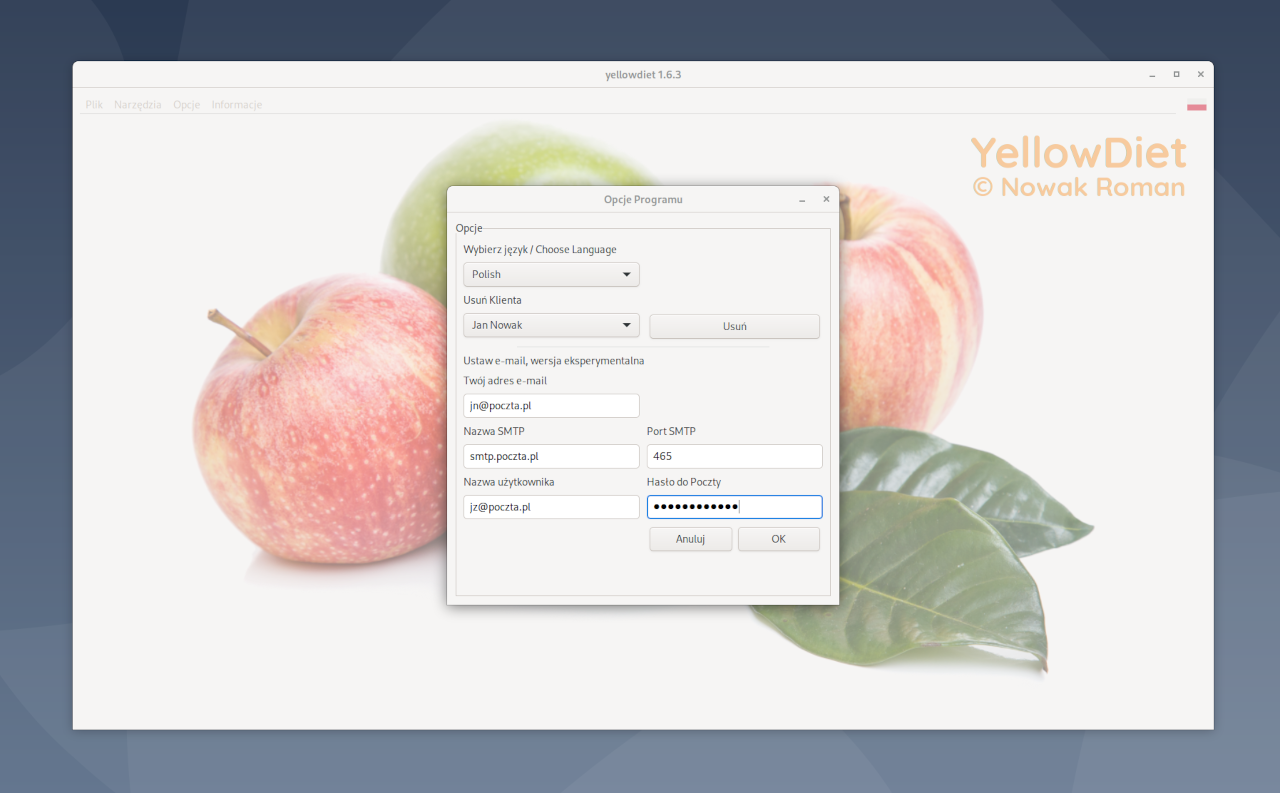Click the Opcje group frame label
Viewport: 1280px width, 793px height.
(468, 228)
